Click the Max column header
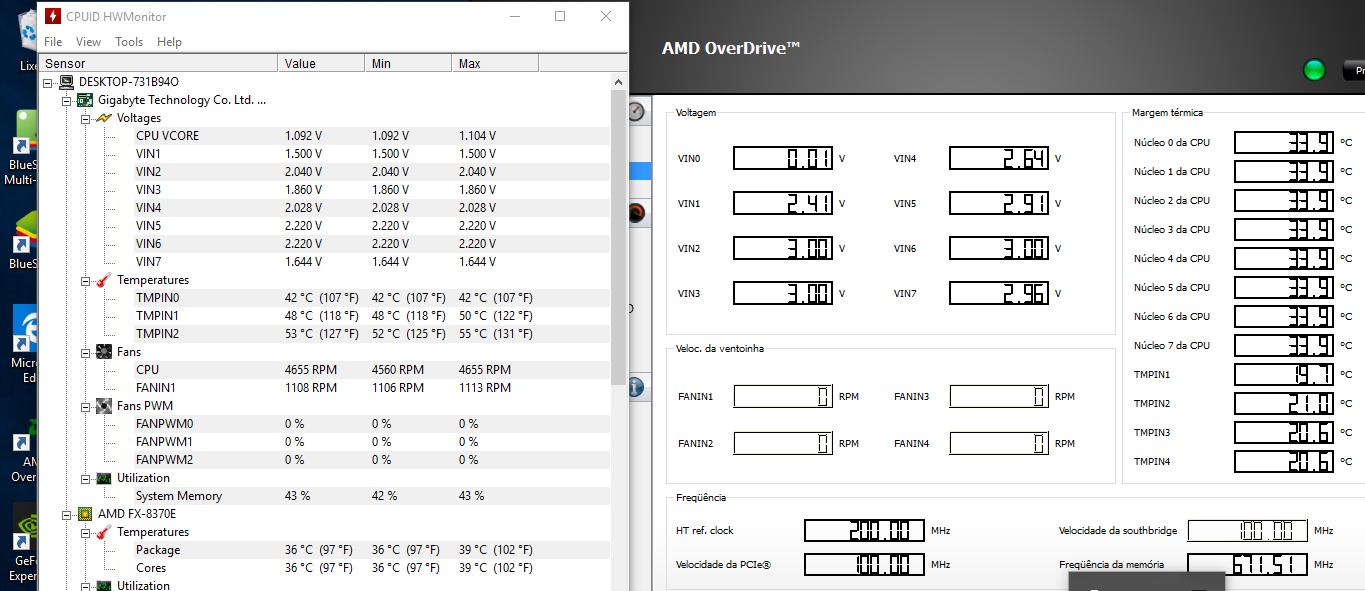 (x=494, y=63)
